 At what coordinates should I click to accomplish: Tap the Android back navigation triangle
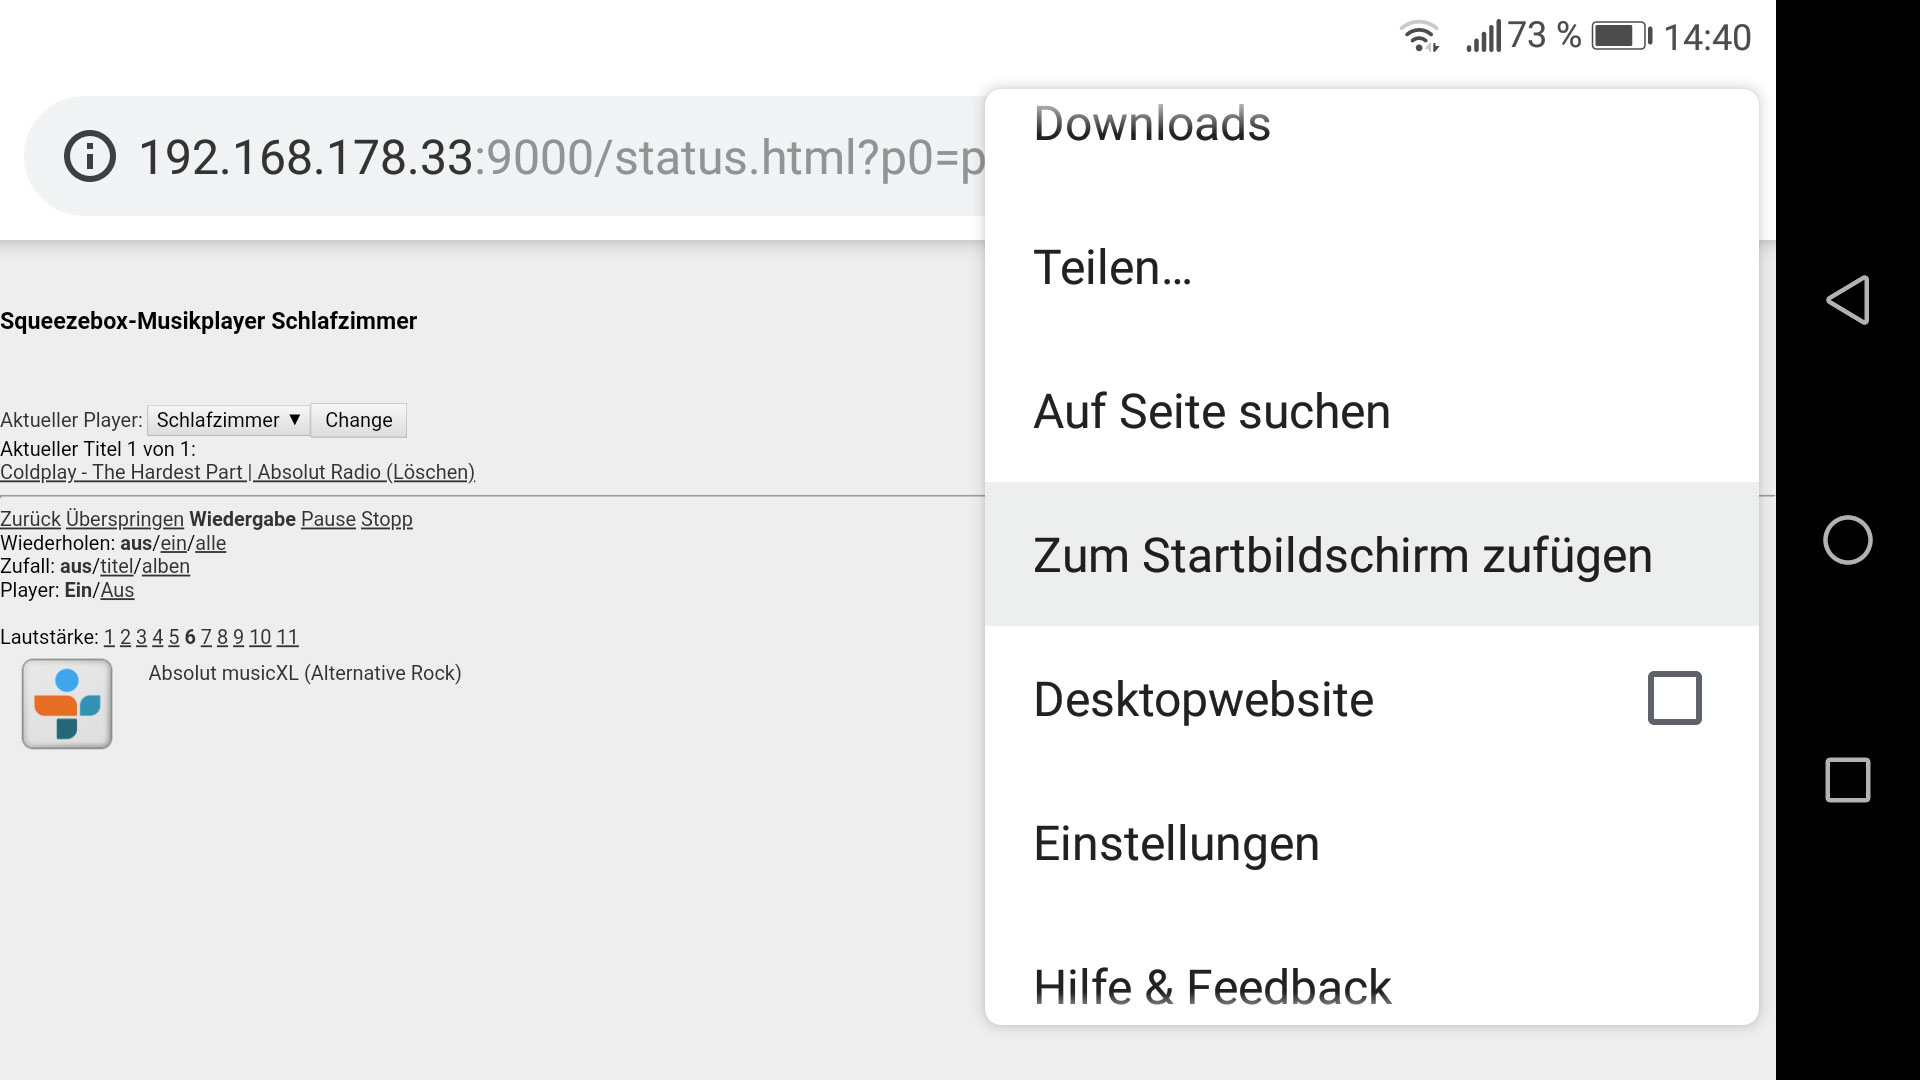[x=1848, y=299]
